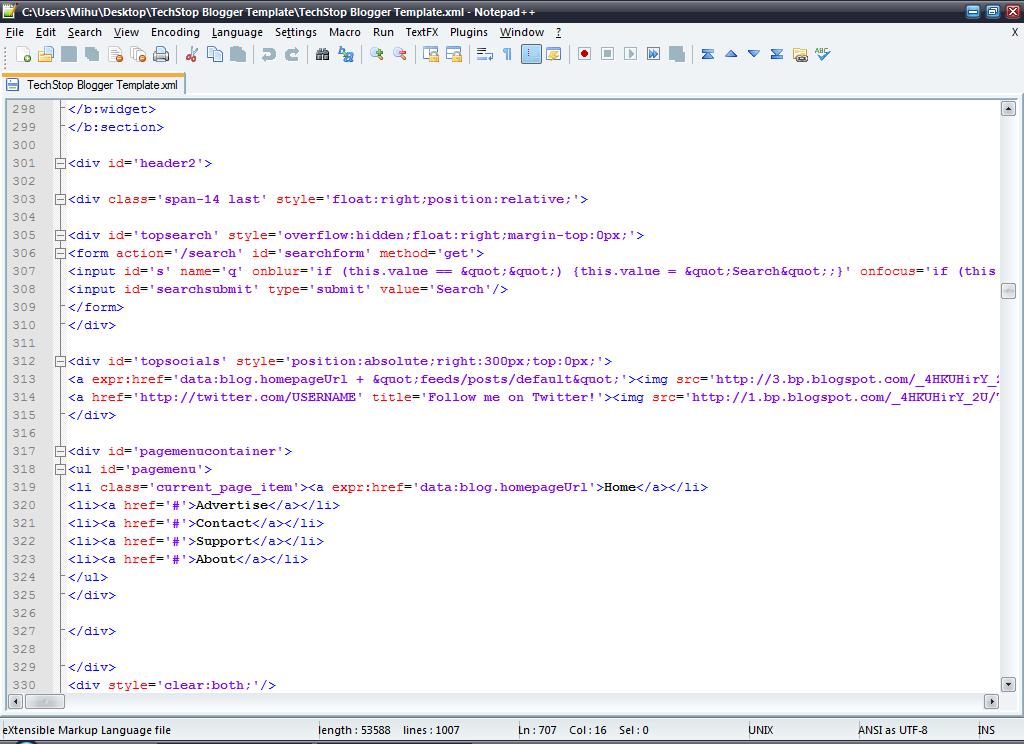Collapse the topsocials div fold on line 312

click(60, 361)
